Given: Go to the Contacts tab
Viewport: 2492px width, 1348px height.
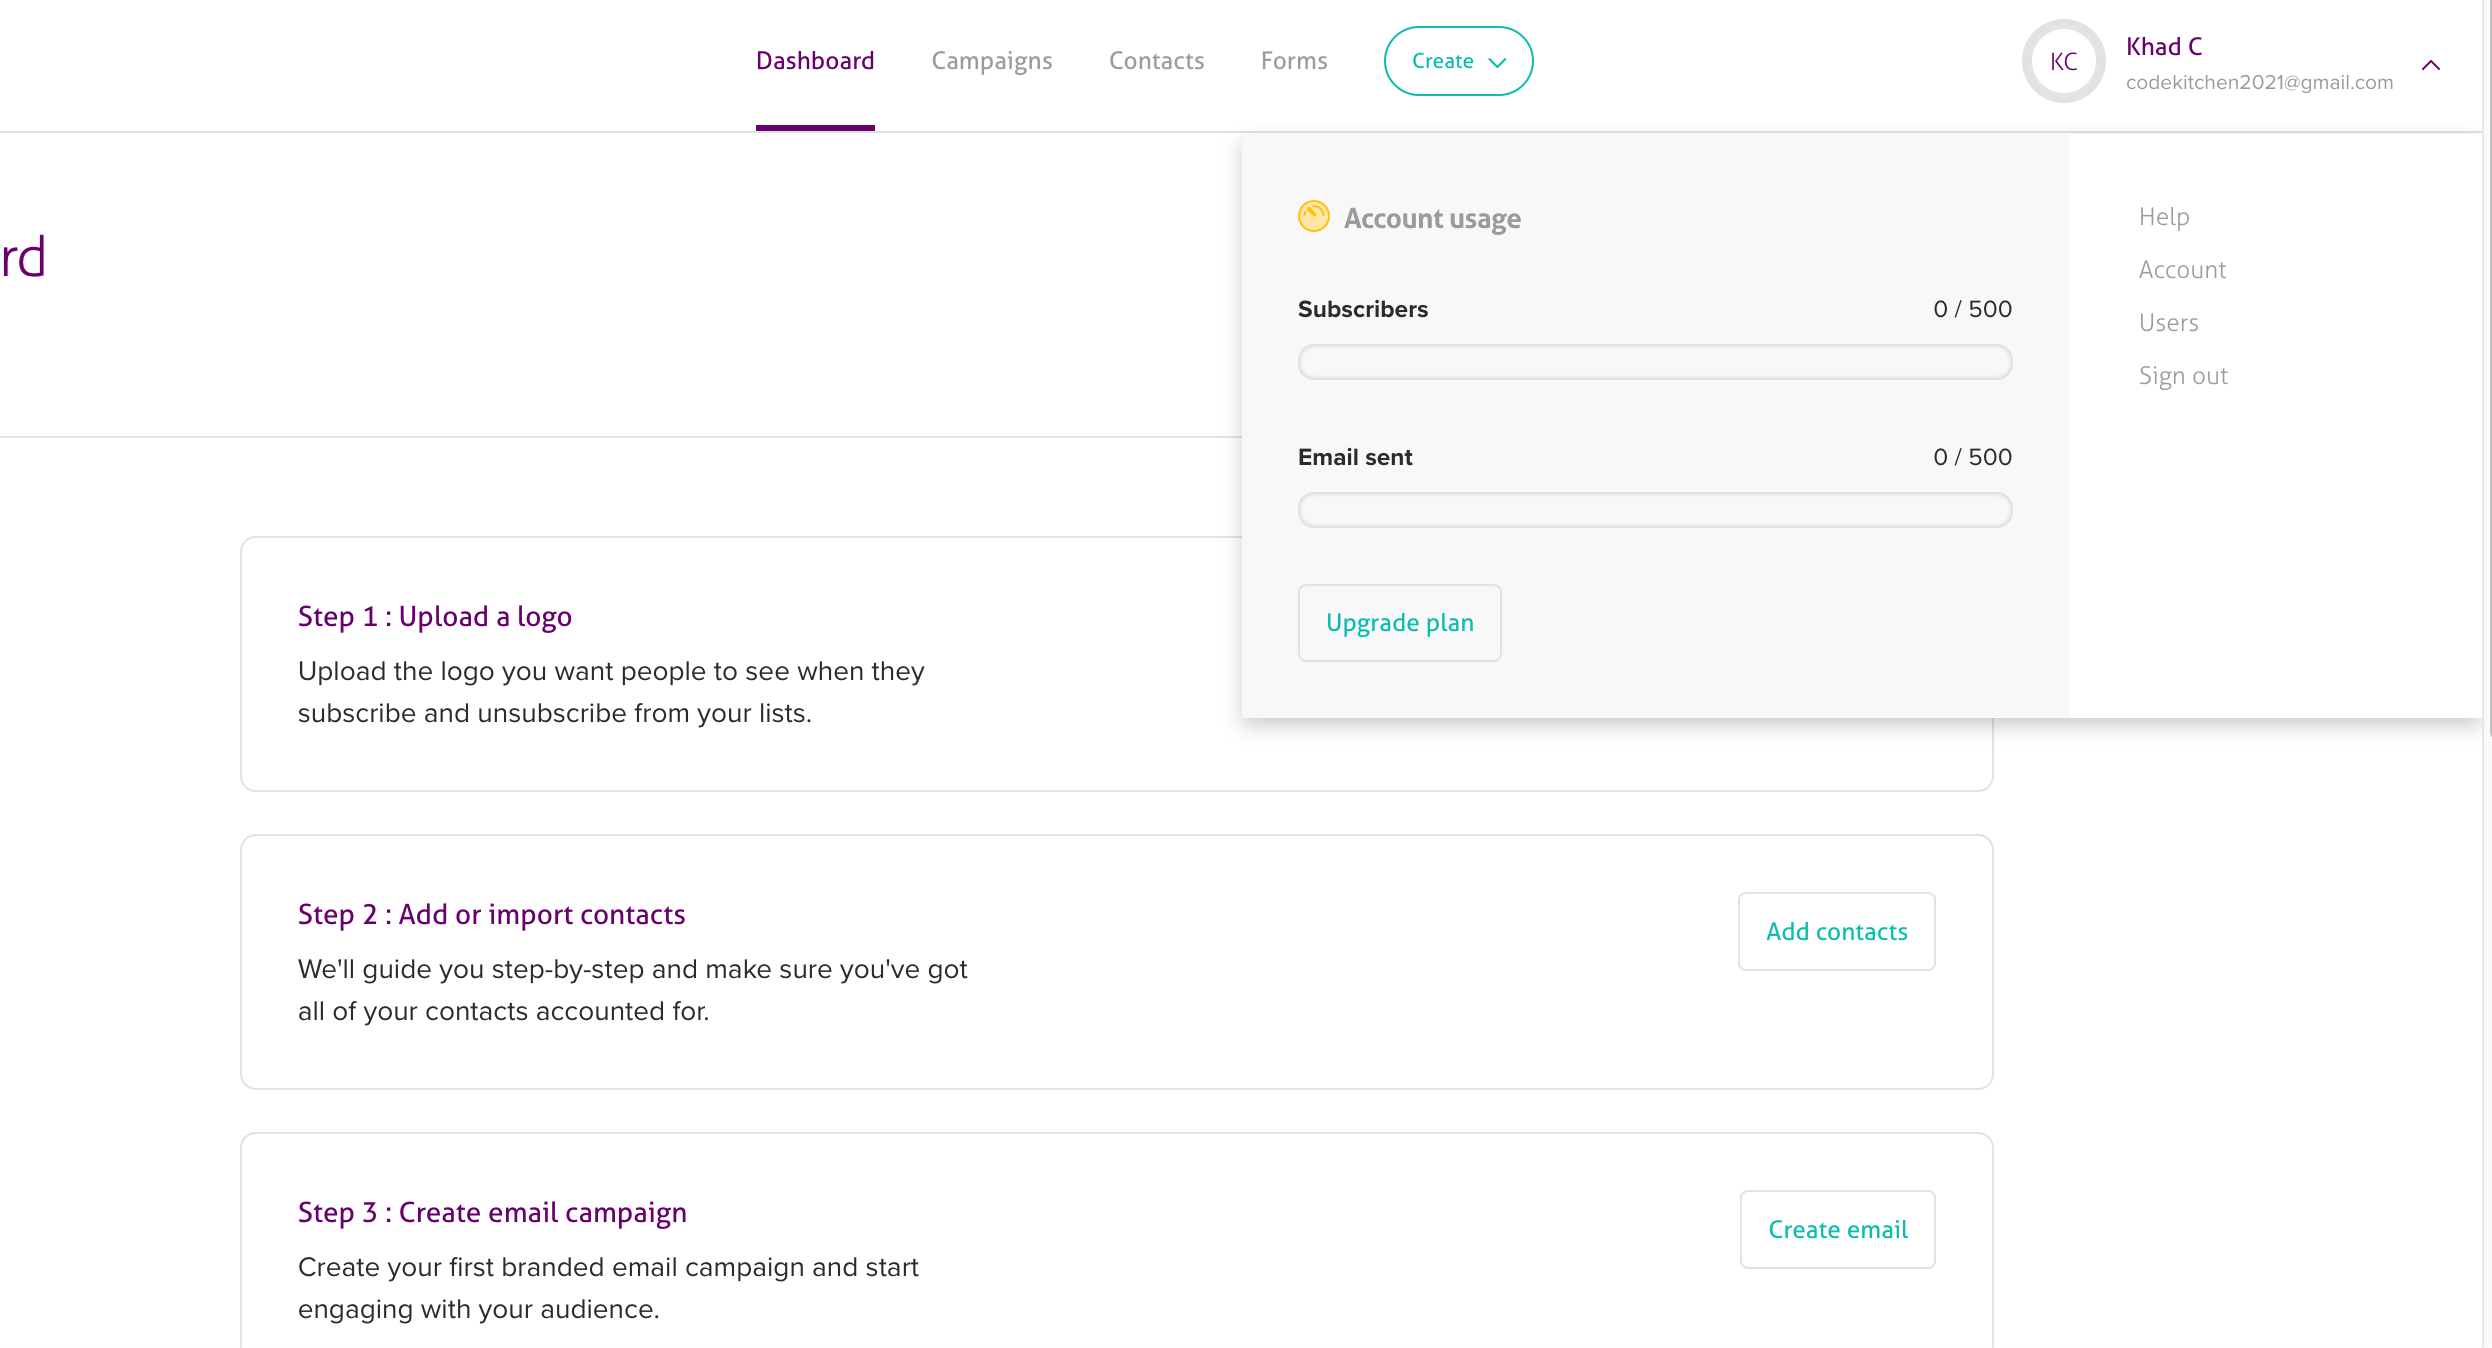Looking at the screenshot, I should tap(1156, 61).
